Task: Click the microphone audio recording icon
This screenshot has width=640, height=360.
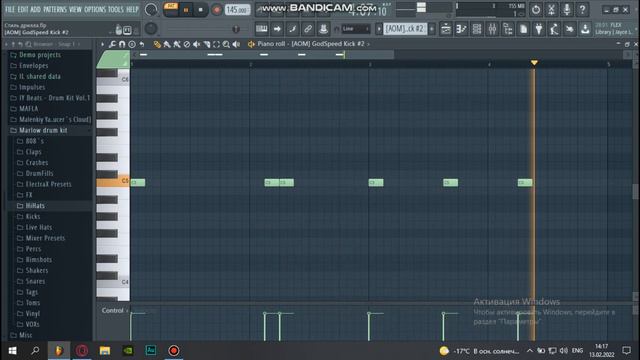Action: [x=567, y=9]
